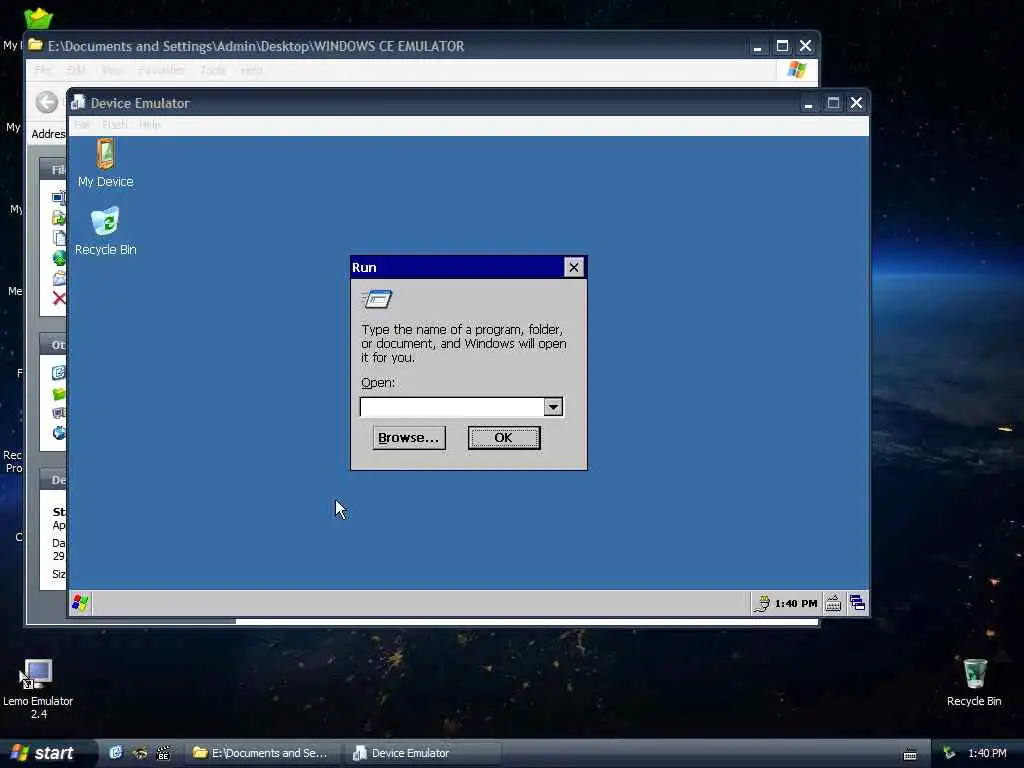Click the show desktop icon in CE taskbar
This screenshot has height=768, width=1024.
coord(857,603)
